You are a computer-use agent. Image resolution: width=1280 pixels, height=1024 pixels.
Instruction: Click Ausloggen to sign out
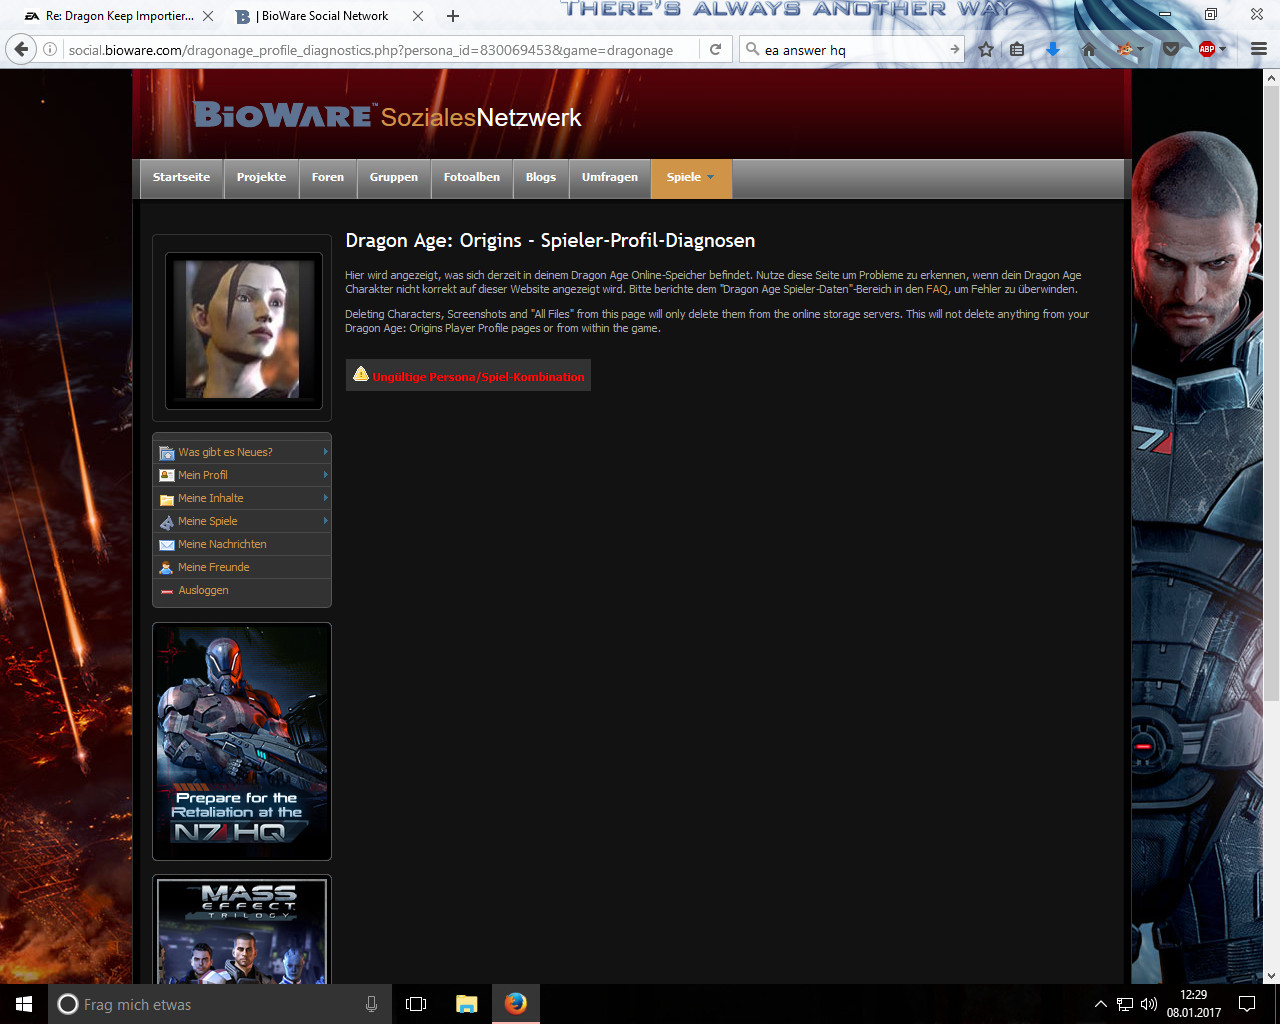coord(203,590)
